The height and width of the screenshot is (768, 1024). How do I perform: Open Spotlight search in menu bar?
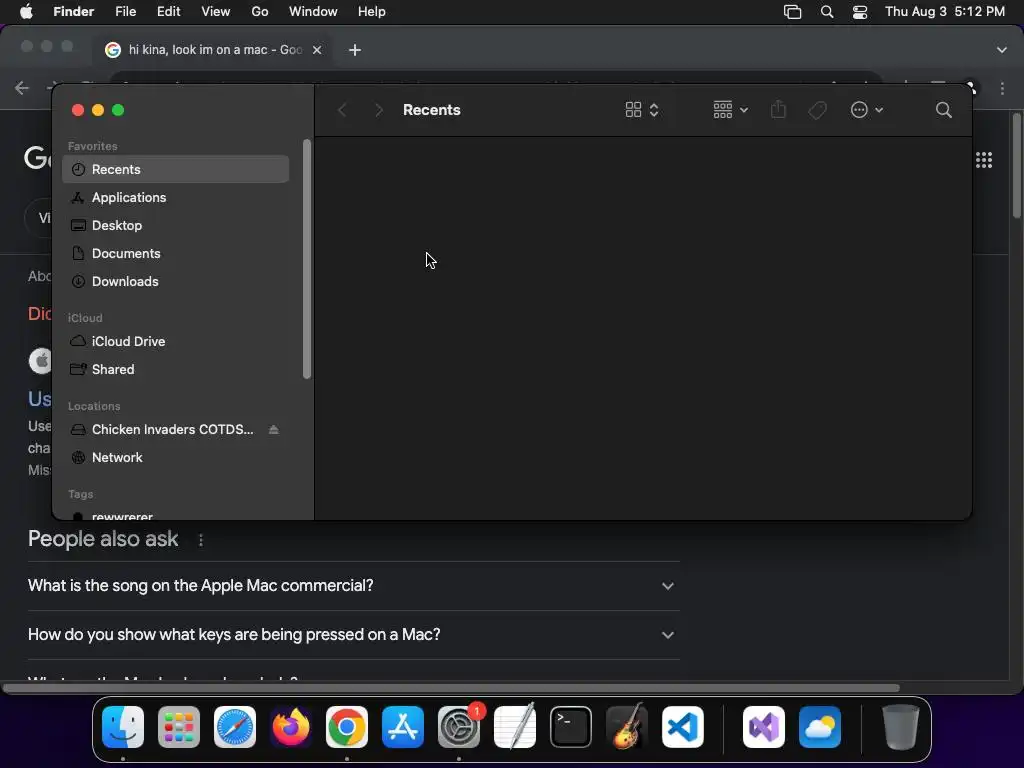827,12
